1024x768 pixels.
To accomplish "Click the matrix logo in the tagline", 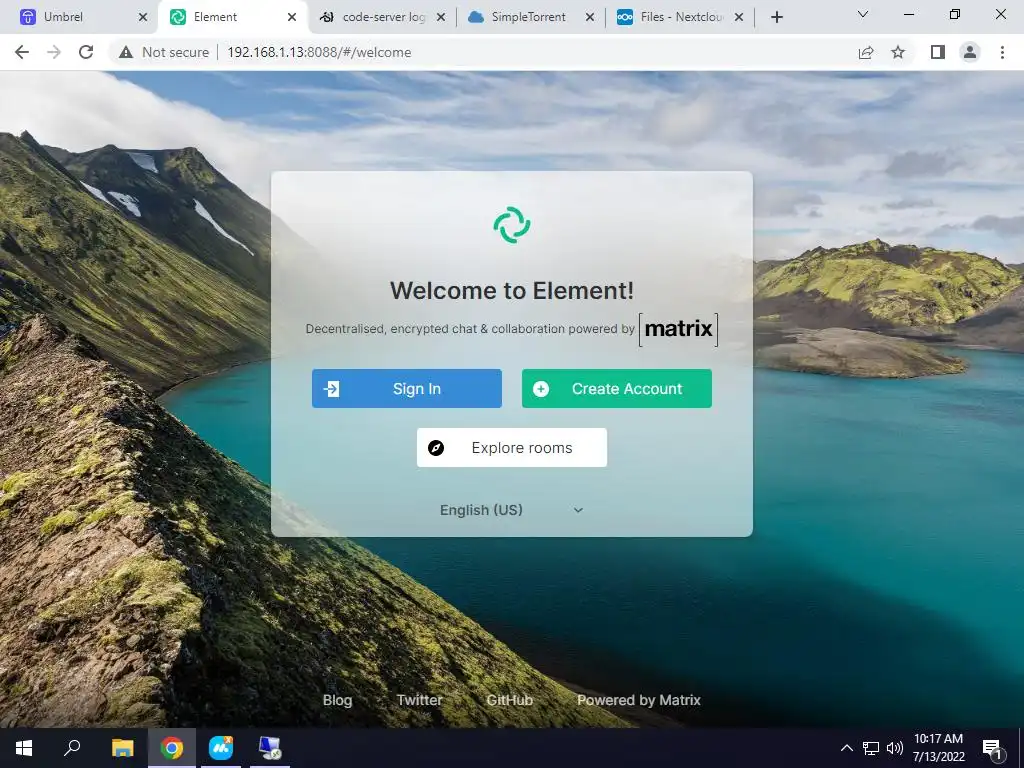I will click(678, 328).
